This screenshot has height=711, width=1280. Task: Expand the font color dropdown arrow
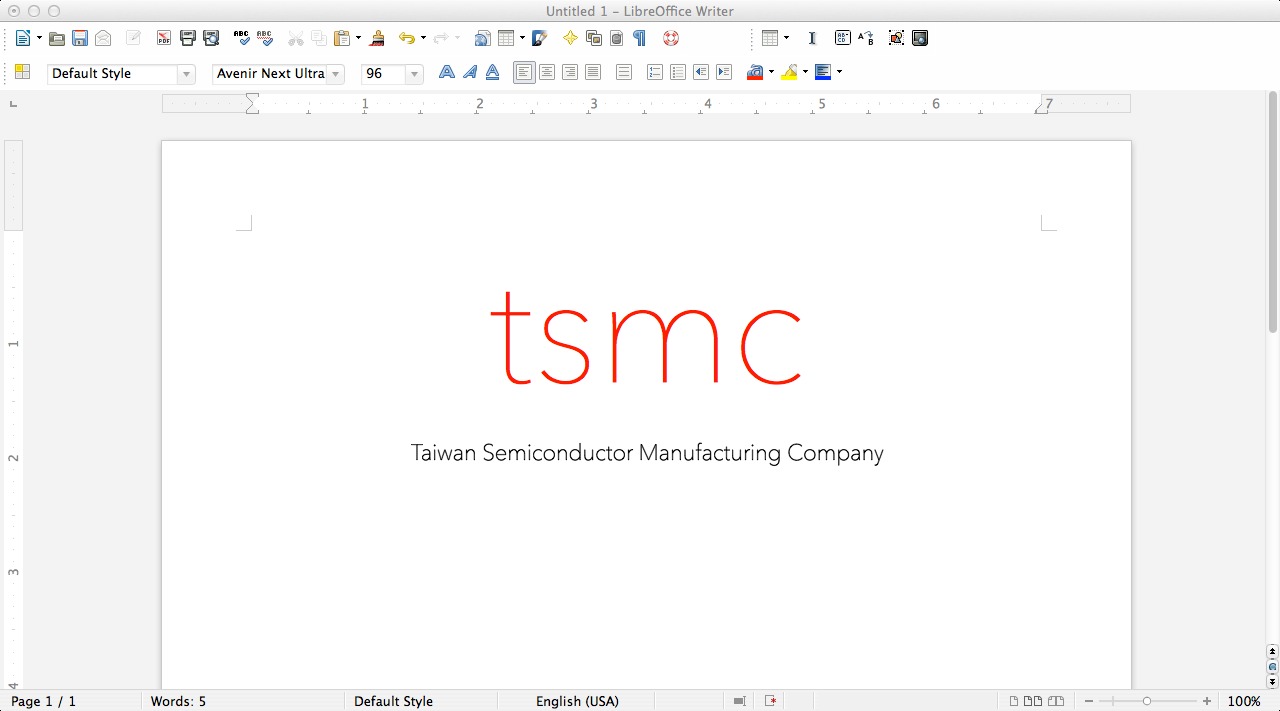pos(771,72)
